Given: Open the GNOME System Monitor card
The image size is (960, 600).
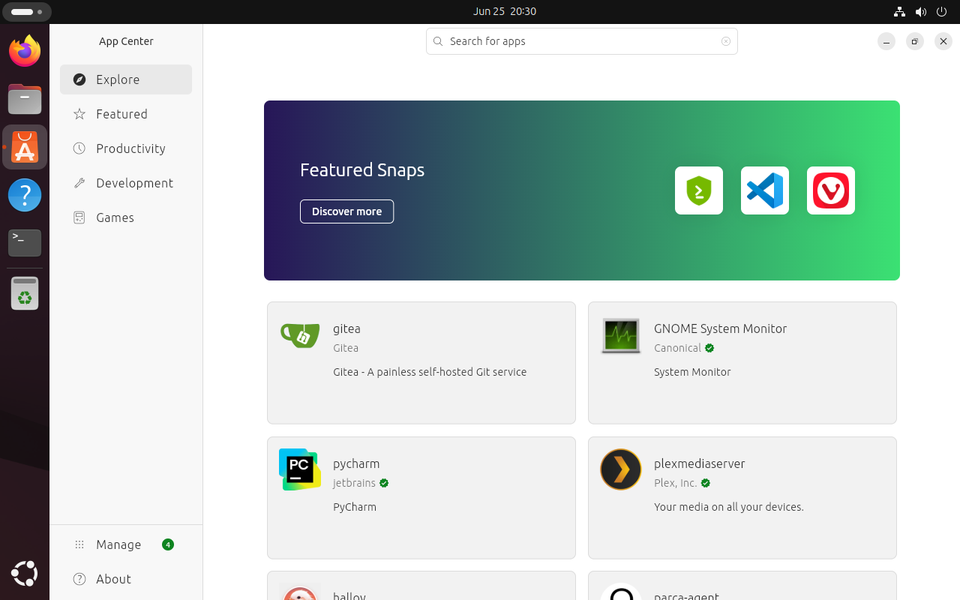Looking at the screenshot, I should tap(742, 362).
